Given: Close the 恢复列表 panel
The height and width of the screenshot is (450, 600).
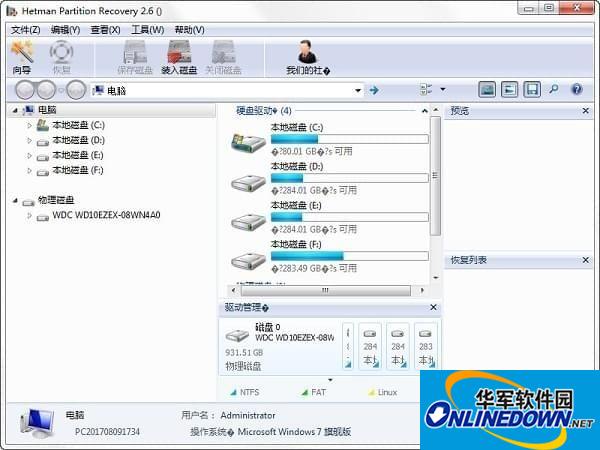Looking at the screenshot, I should [585, 260].
